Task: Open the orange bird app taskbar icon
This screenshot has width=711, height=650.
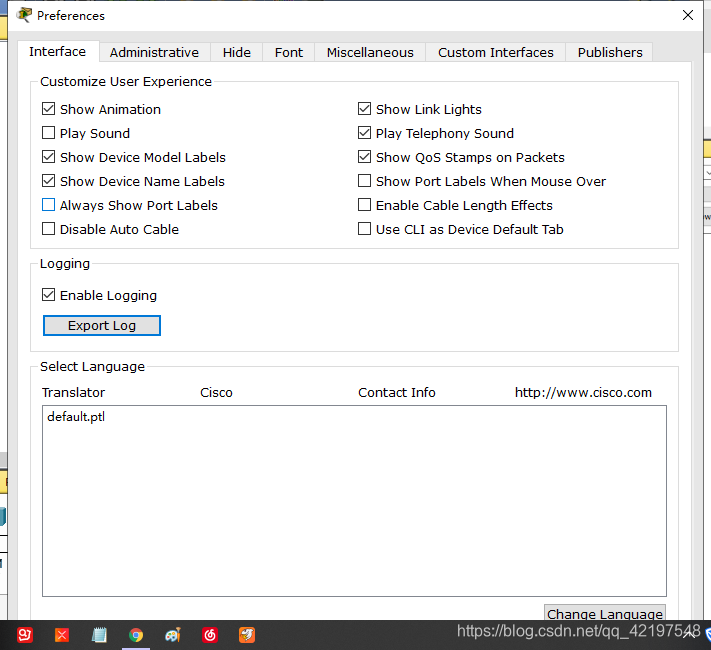Action: (x=247, y=635)
